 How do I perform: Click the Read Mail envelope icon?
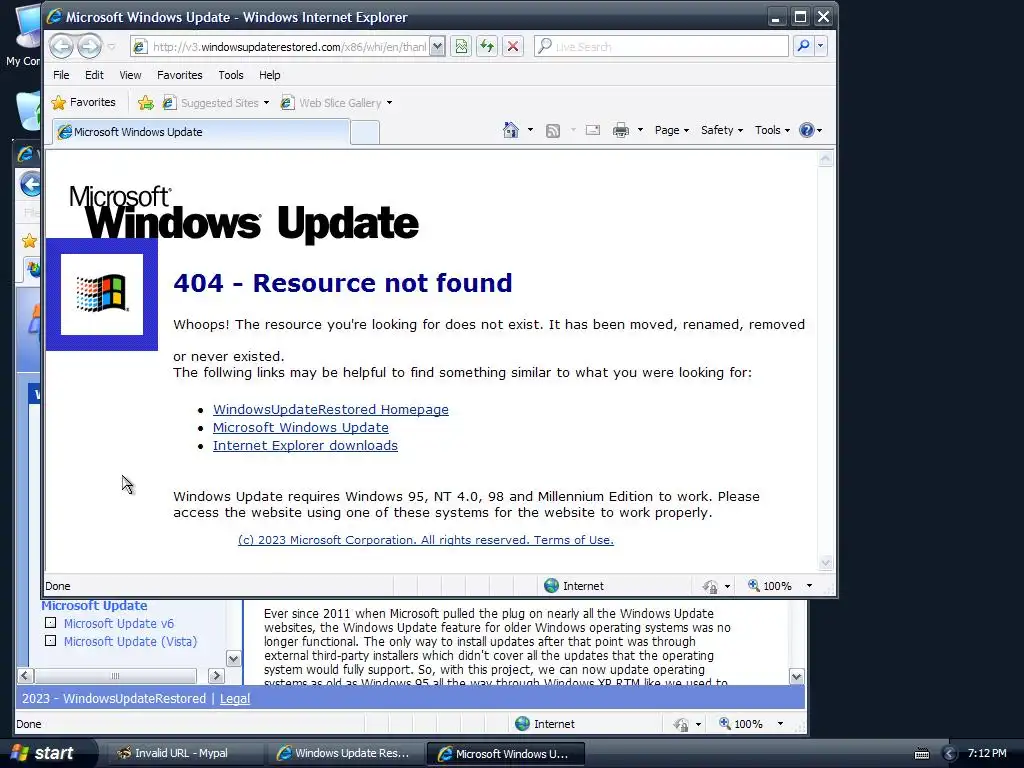[593, 130]
